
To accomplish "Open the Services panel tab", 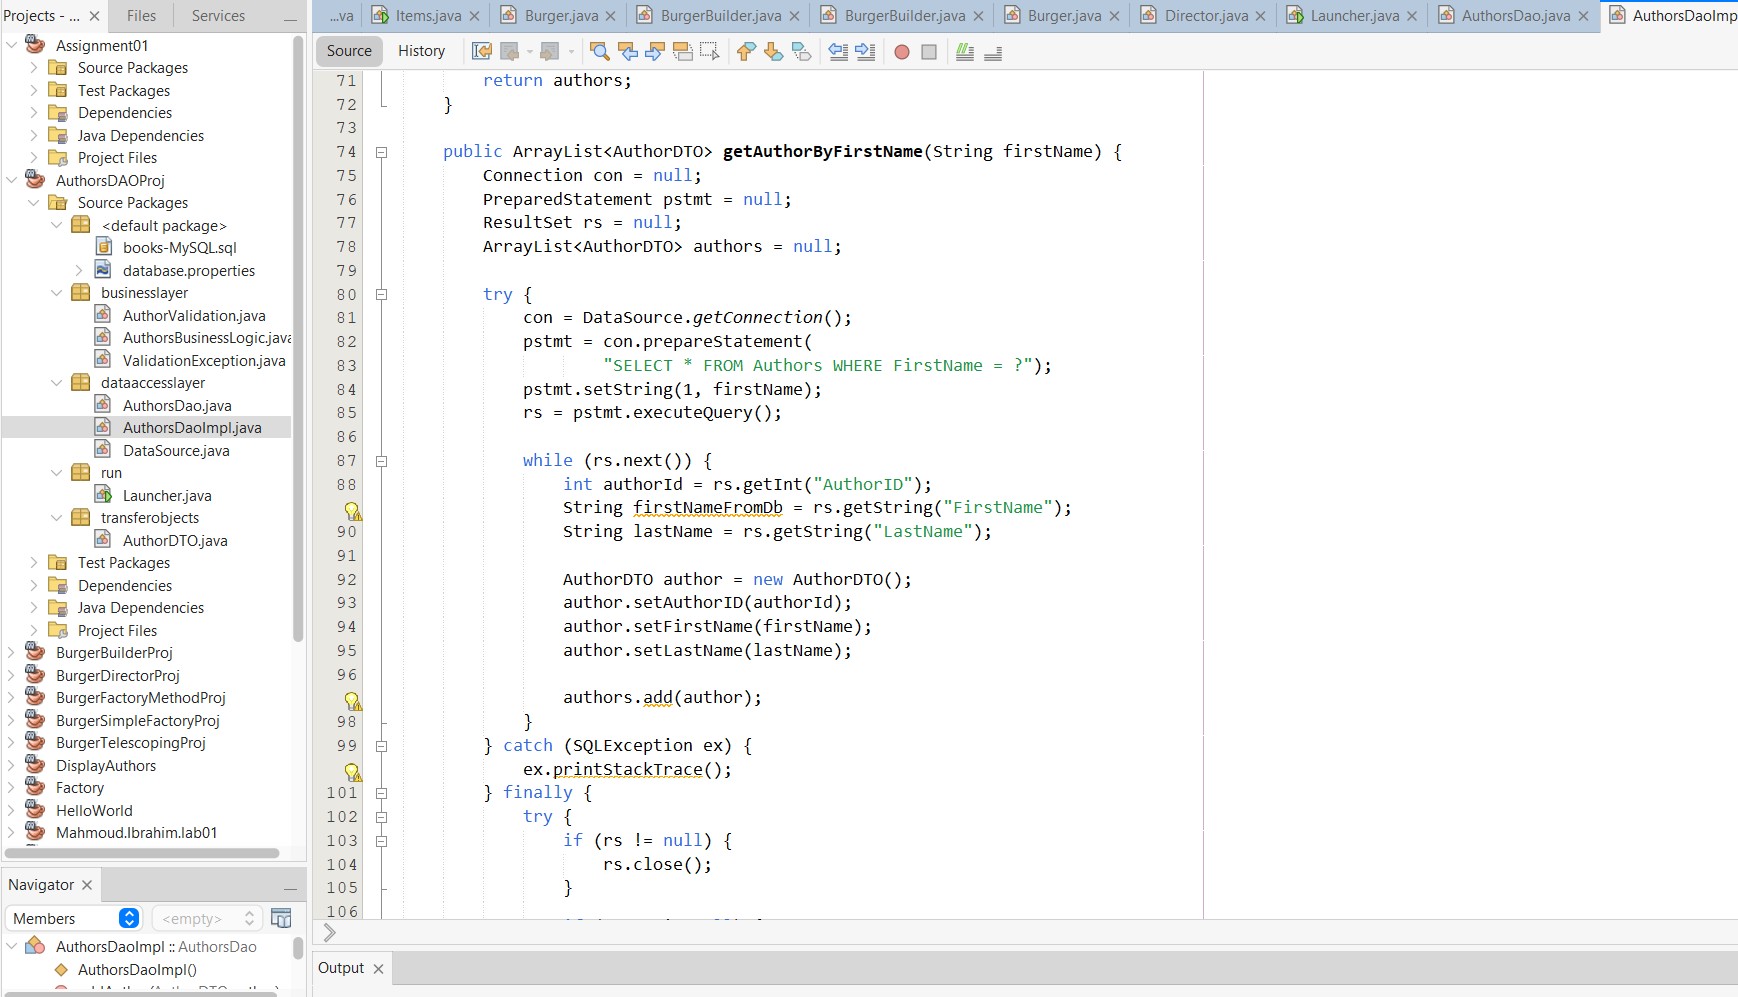I will click(218, 16).
